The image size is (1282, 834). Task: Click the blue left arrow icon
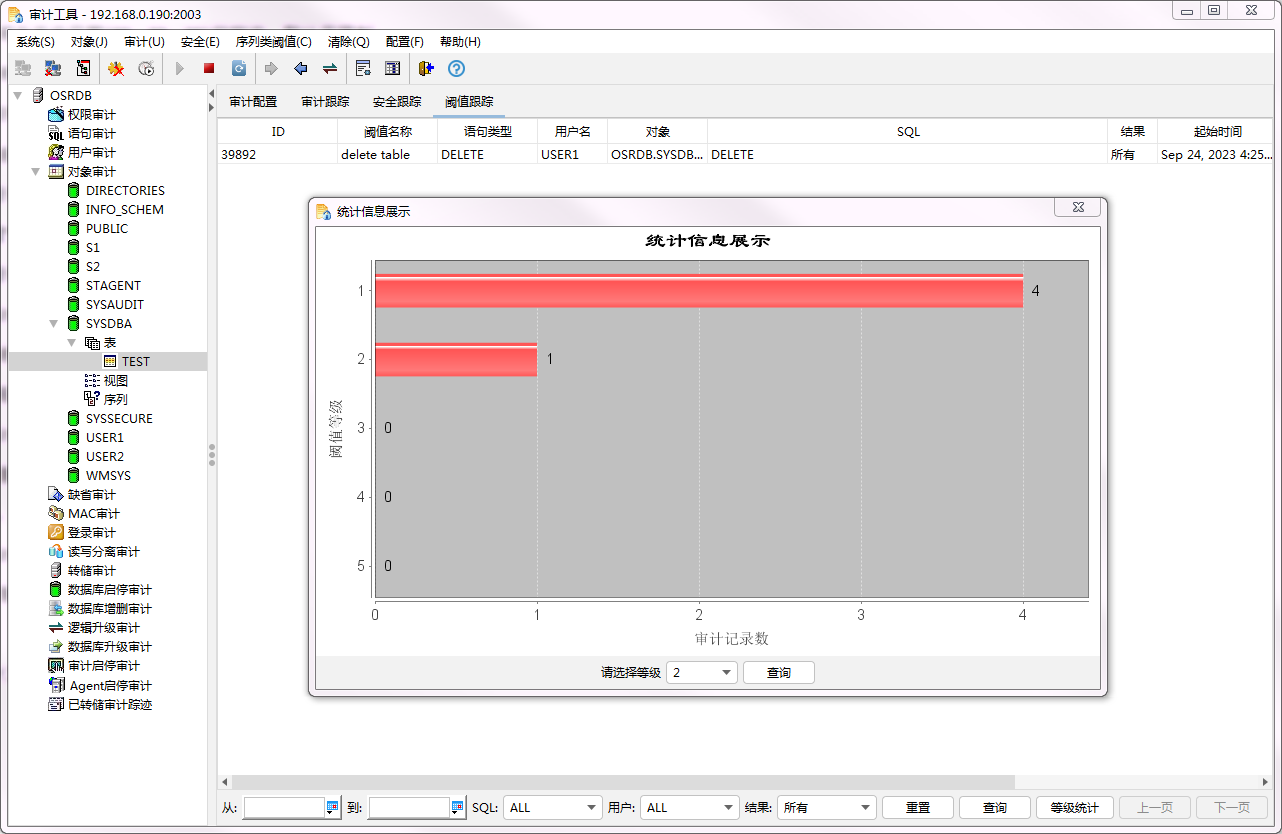[x=300, y=69]
